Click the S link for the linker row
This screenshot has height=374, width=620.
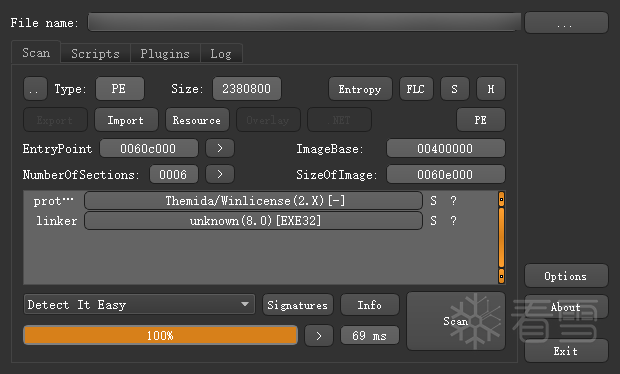tap(434, 221)
